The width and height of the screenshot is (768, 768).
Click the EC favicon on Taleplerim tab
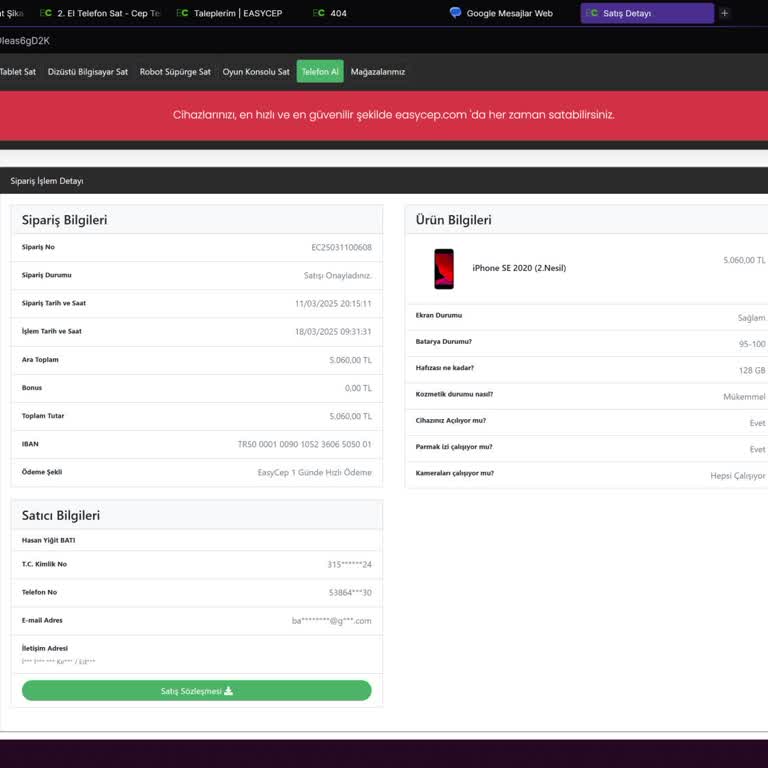point(182,13)
